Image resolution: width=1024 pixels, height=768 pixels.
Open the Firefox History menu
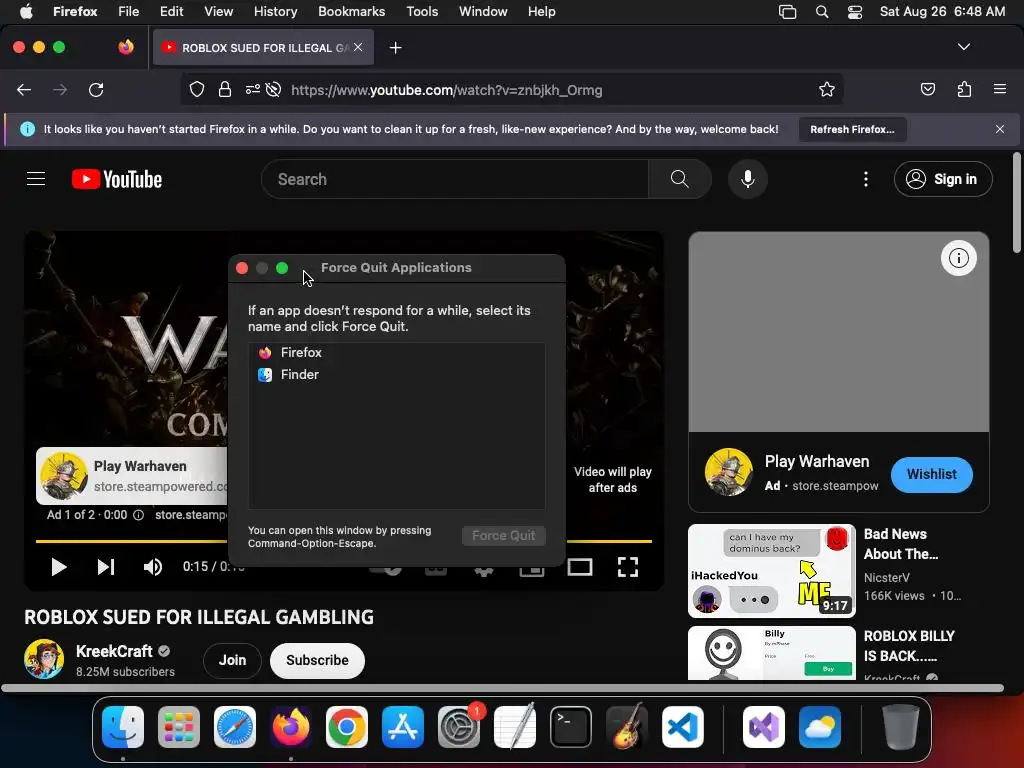(x=275, y=12)
